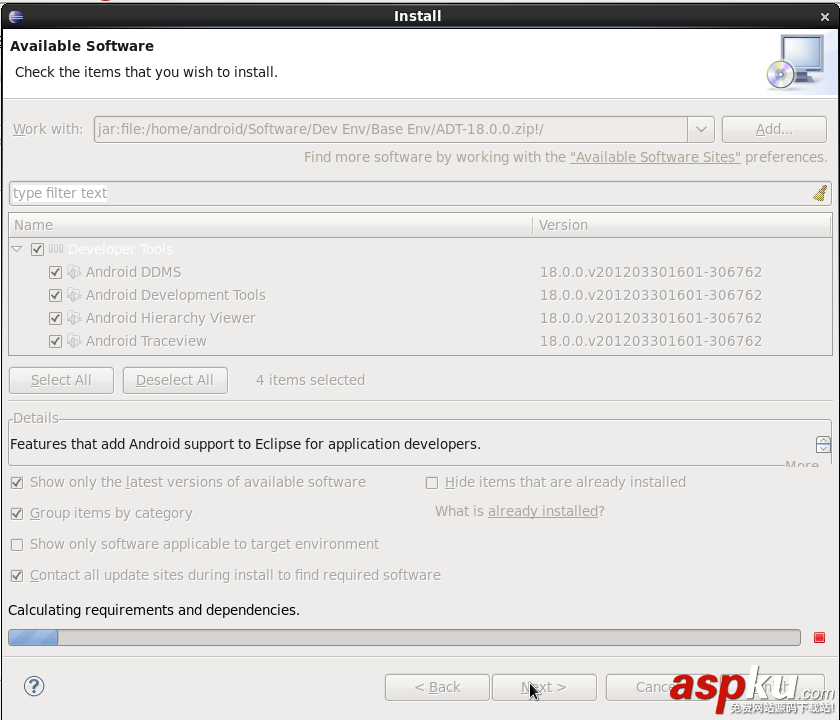Click the Android Hierarchy Viewer feature icon

coord(74,318)
